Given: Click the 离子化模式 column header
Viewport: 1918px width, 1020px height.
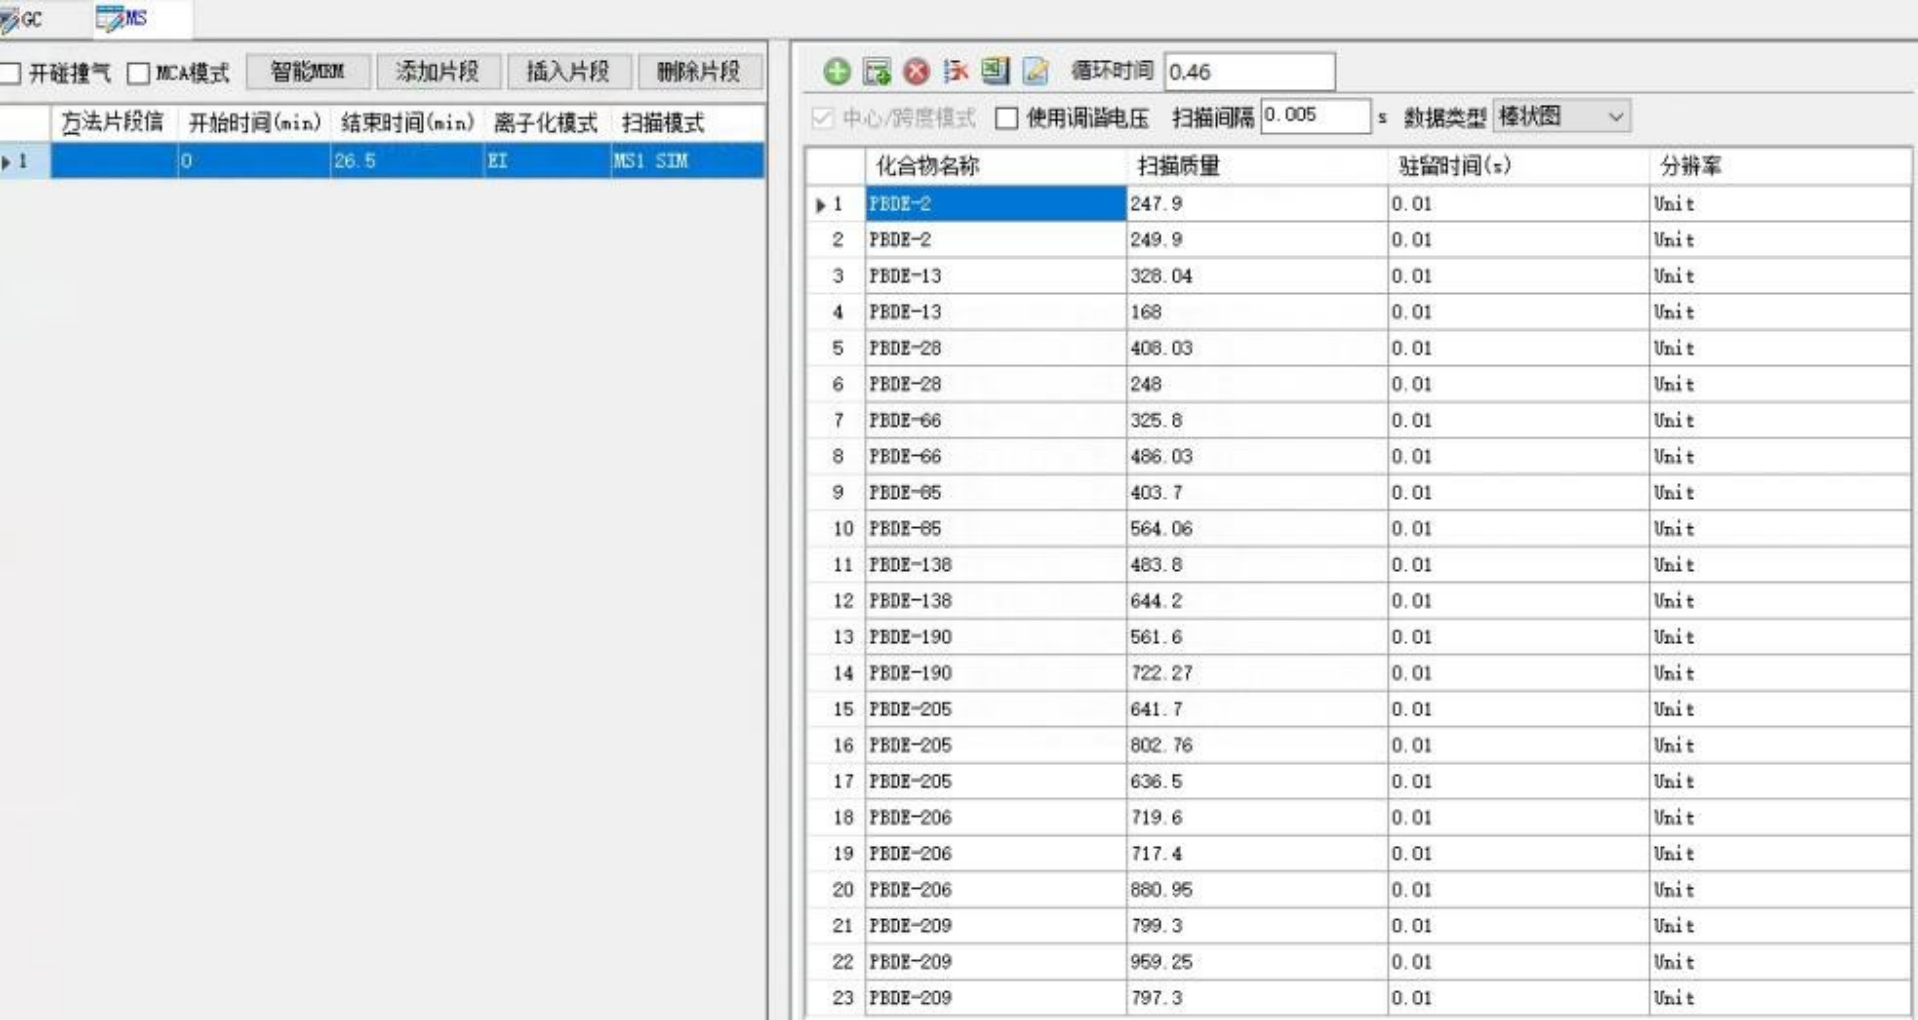Looking at the screenshot, I should [546, 123].
